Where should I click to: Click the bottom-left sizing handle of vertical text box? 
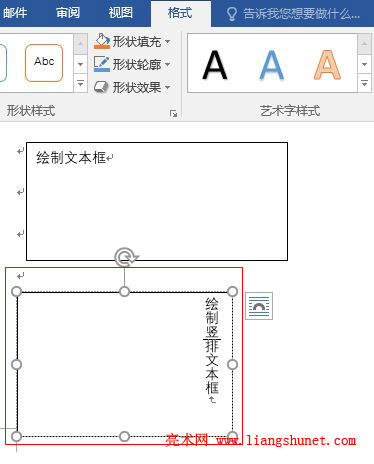[x=16, y=436]
